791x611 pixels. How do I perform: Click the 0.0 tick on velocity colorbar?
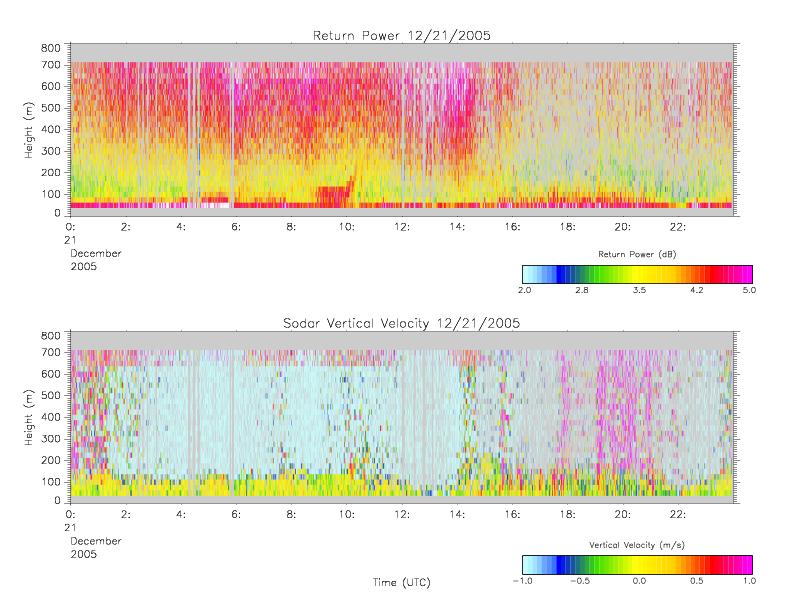(x=639, y=581)
